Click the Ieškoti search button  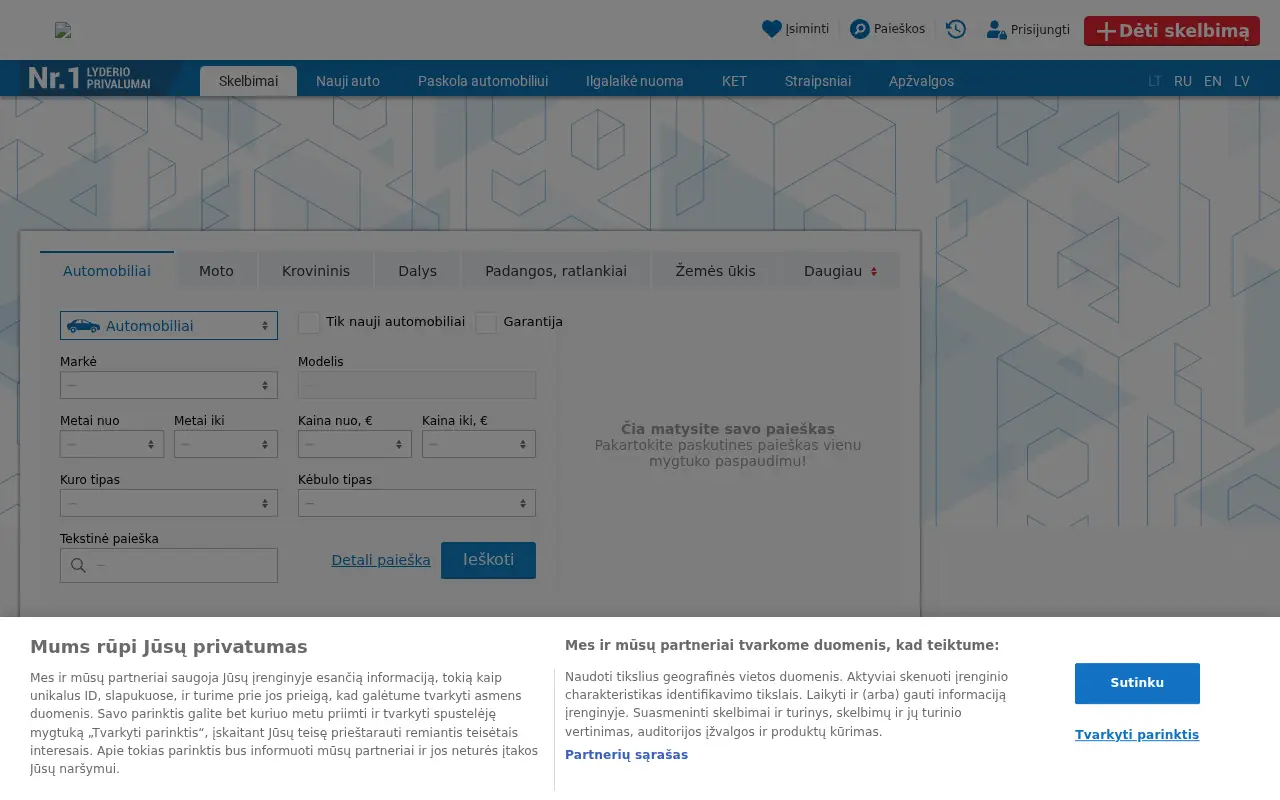pos(488,560)
